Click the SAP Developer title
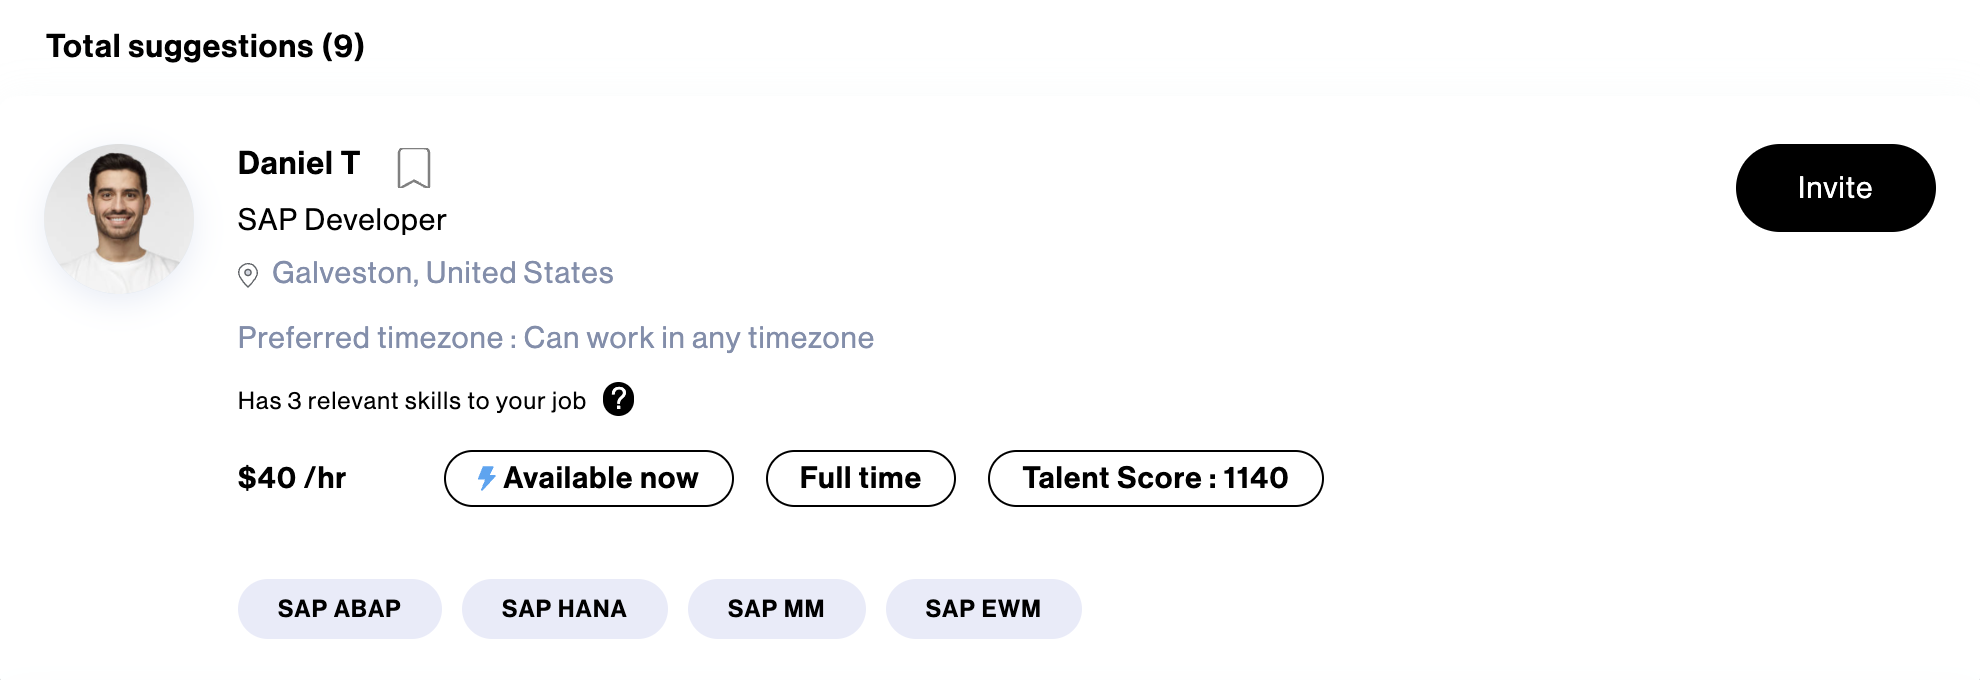Viewport: 1980px width, 680px height. 342,220
